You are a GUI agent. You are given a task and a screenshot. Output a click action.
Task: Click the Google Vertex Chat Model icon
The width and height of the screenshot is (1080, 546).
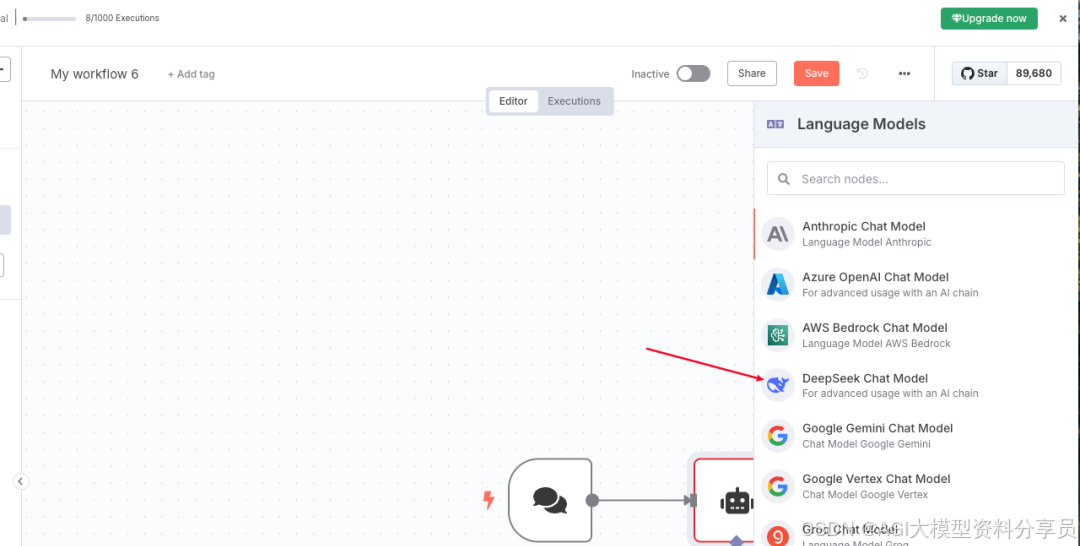click(778, 486)
